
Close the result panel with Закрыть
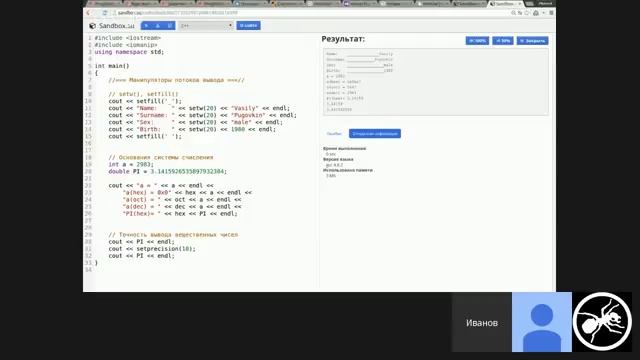533,41
